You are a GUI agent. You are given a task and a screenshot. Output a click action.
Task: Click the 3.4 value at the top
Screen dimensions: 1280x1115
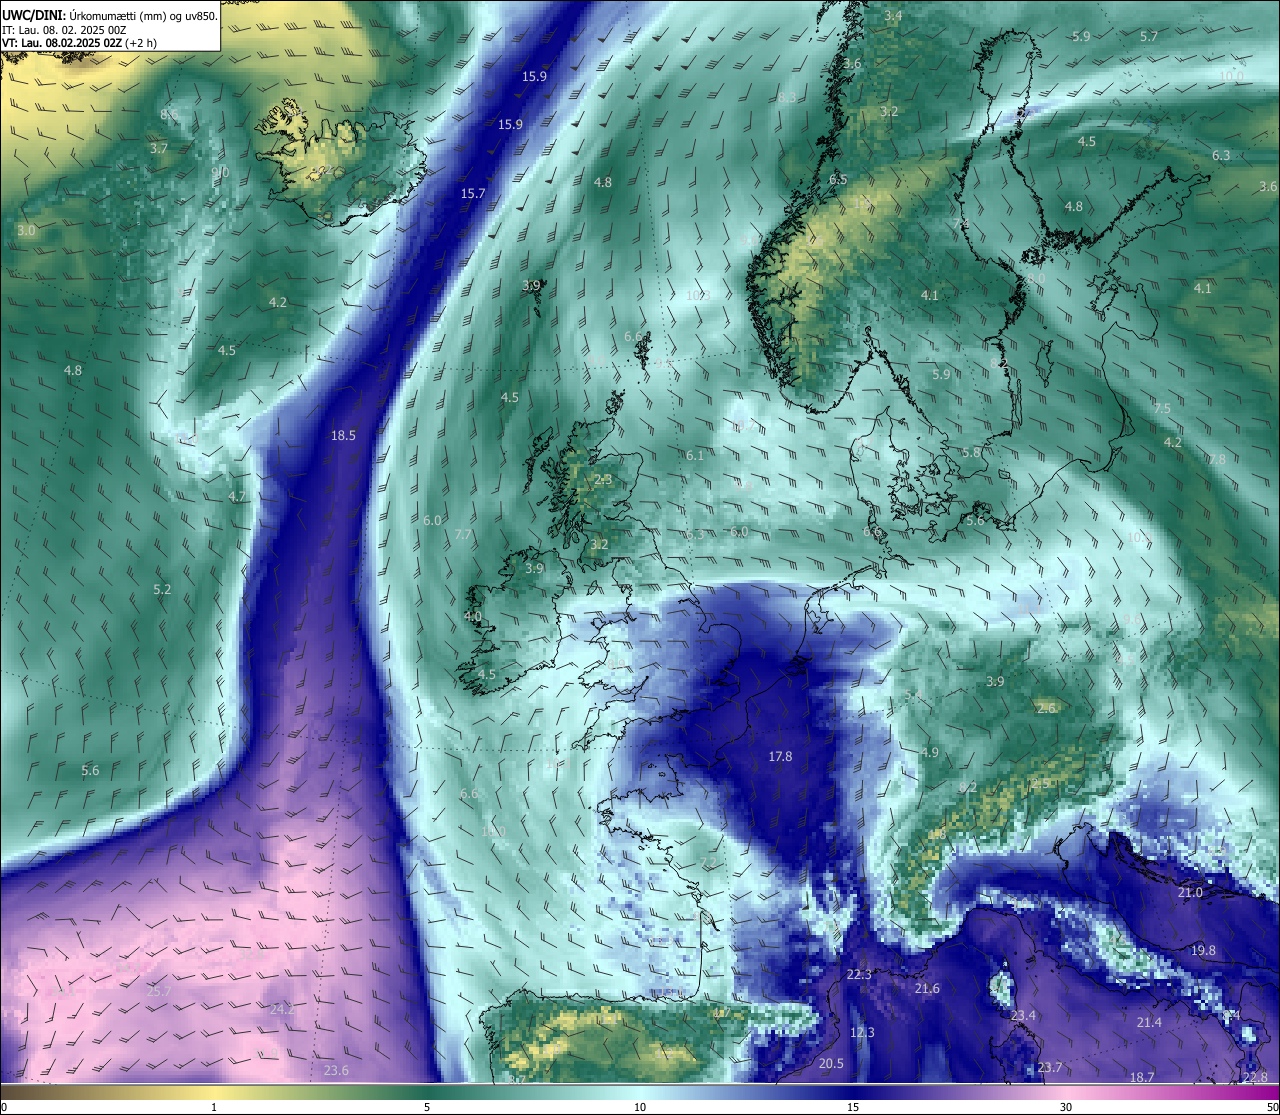tap(893, 16)
